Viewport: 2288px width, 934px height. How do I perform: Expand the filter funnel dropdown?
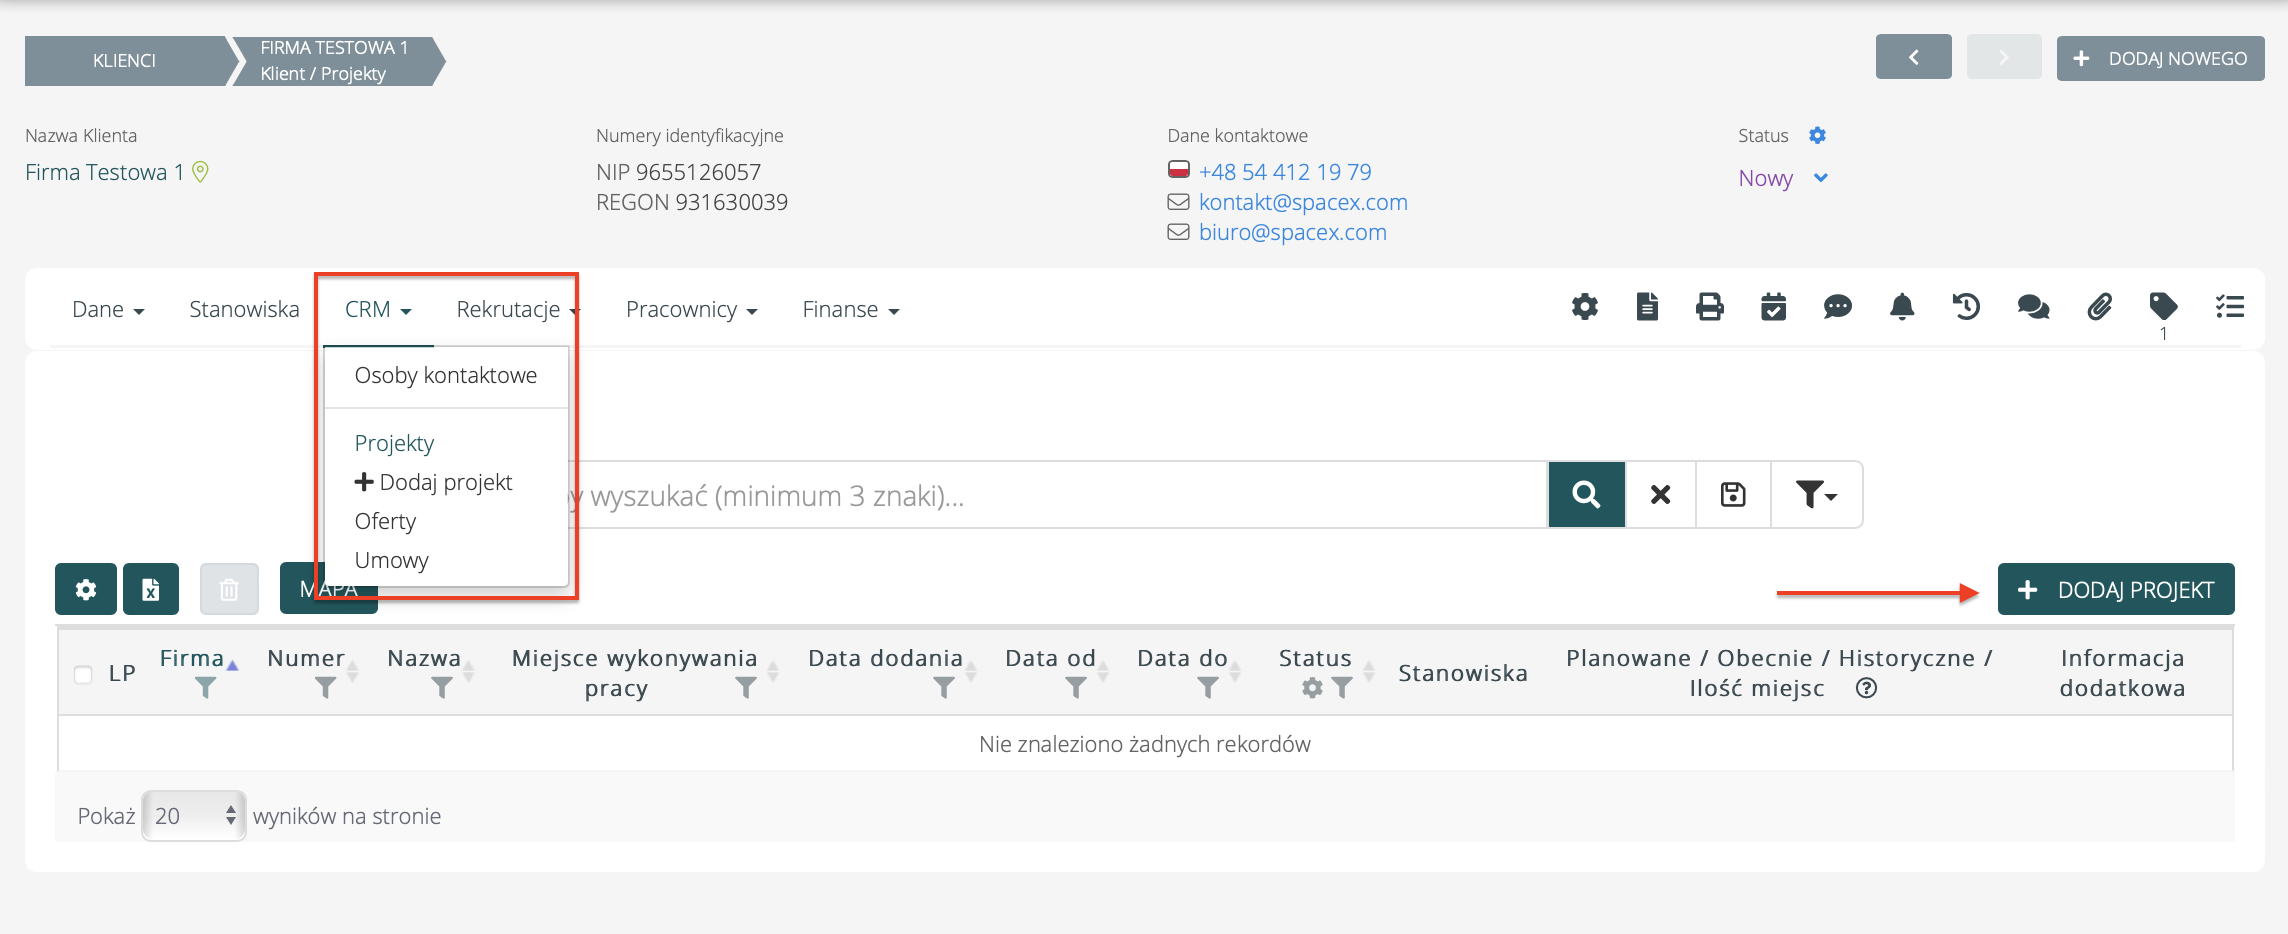click(x=1815, y=494)
